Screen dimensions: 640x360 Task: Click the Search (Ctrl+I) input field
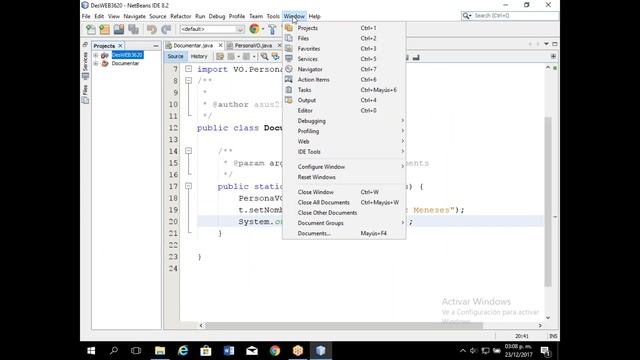coord(515,16)
